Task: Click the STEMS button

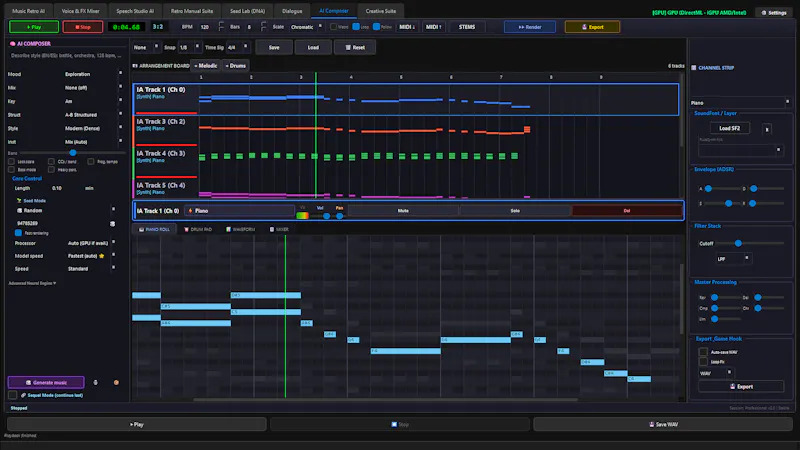Action: (x=466, y=27)
